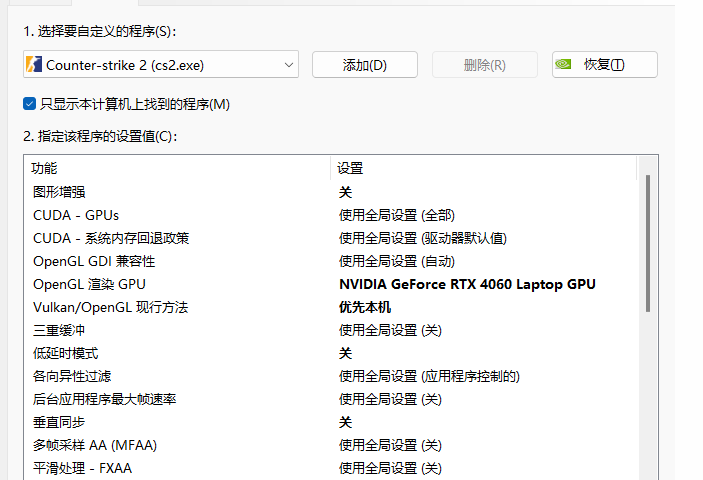
Task: Click 垂直同步 setting value 关
Action: [x=345, y=422]
